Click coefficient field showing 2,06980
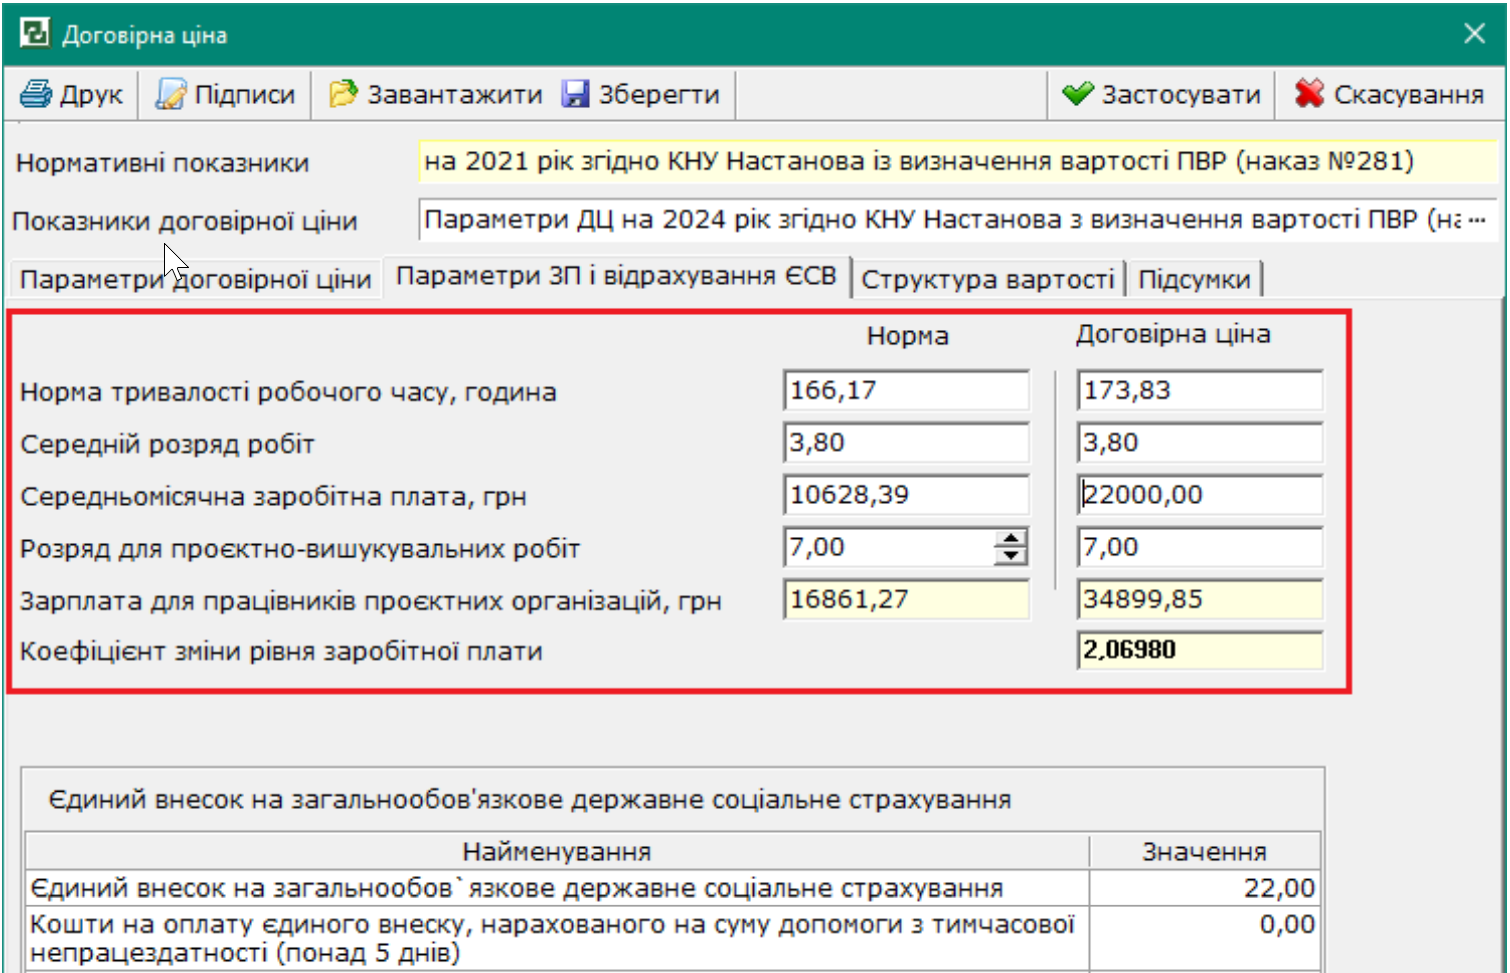This screenshot has height=973, width=1510. click(1200, 650)
